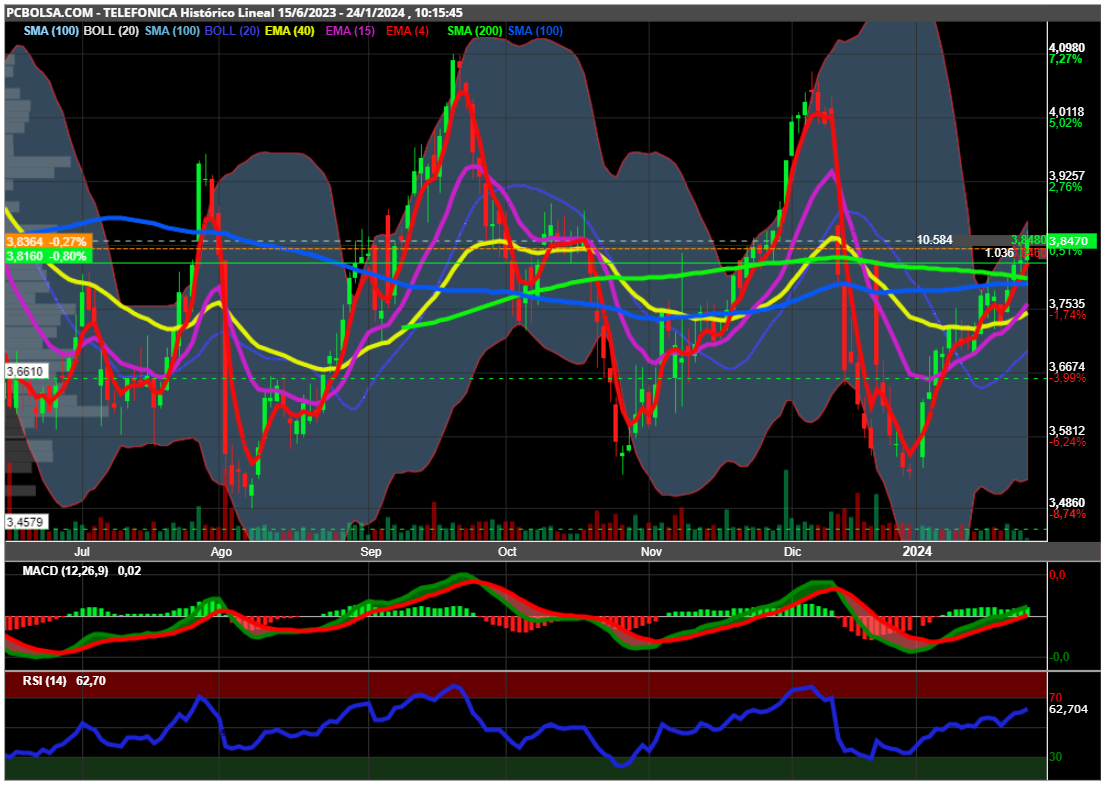
Task: Click the MACD (12,26,9) indicator label
Action: [x=66, y=571]
